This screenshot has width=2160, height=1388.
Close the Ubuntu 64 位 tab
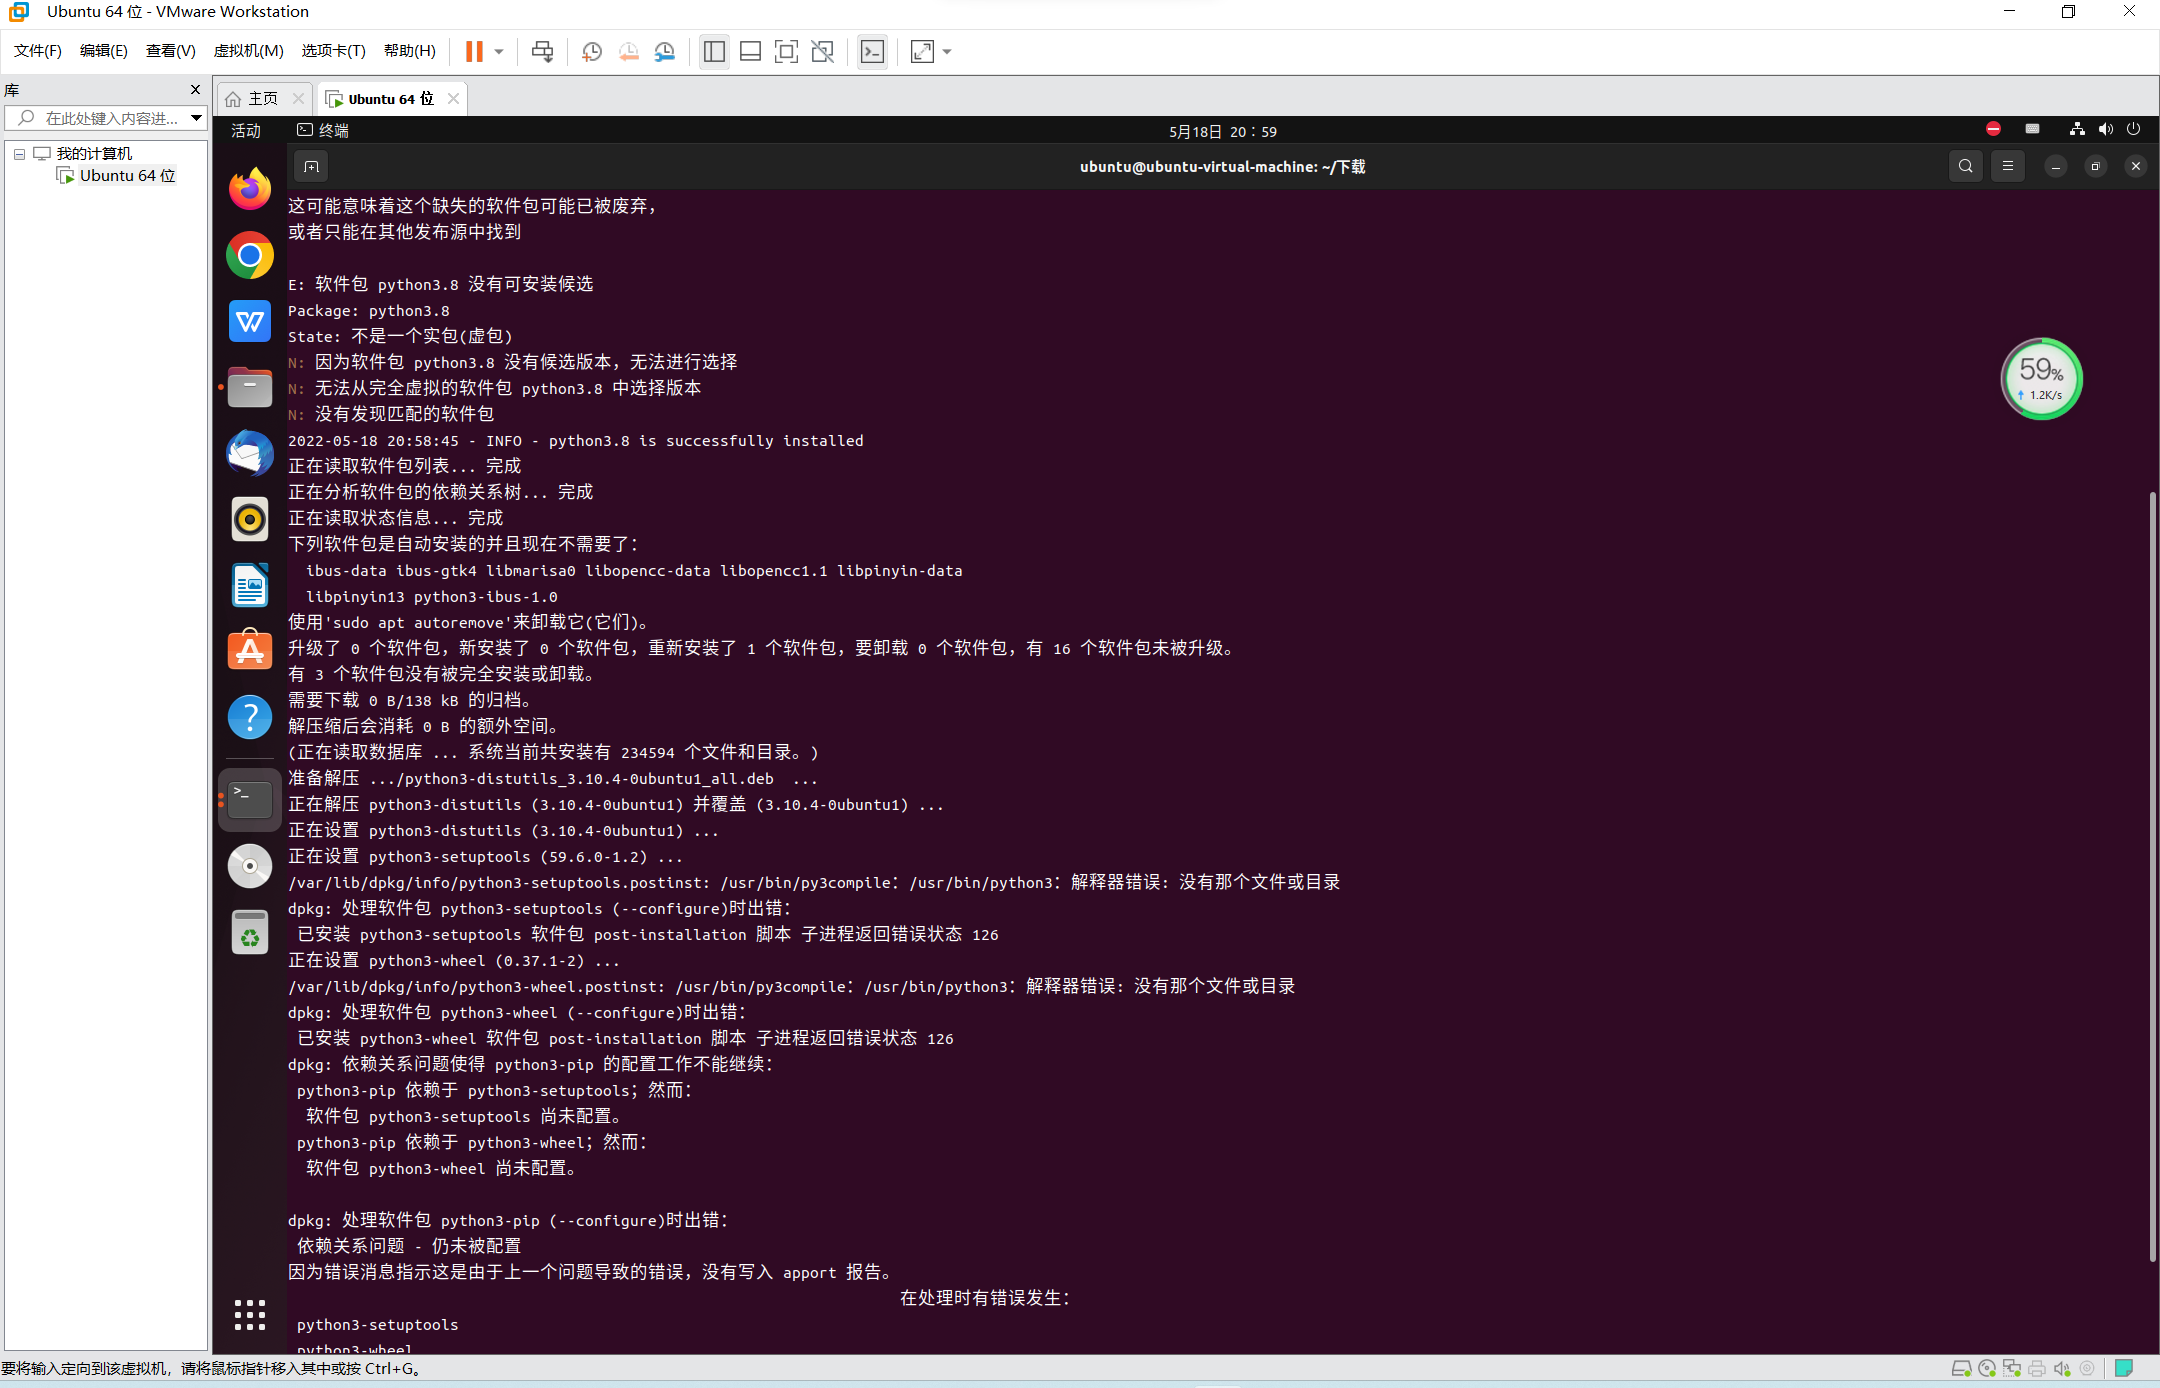454,98
